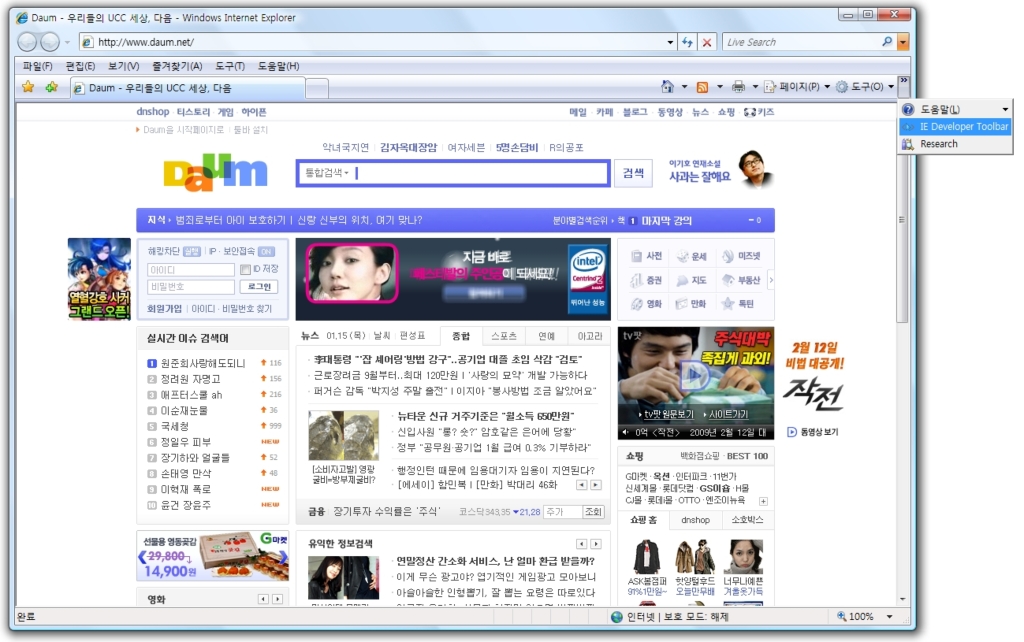Click the page's vertical scrollbar thumb
The image size is (1024, 642).
coord(903,220)
